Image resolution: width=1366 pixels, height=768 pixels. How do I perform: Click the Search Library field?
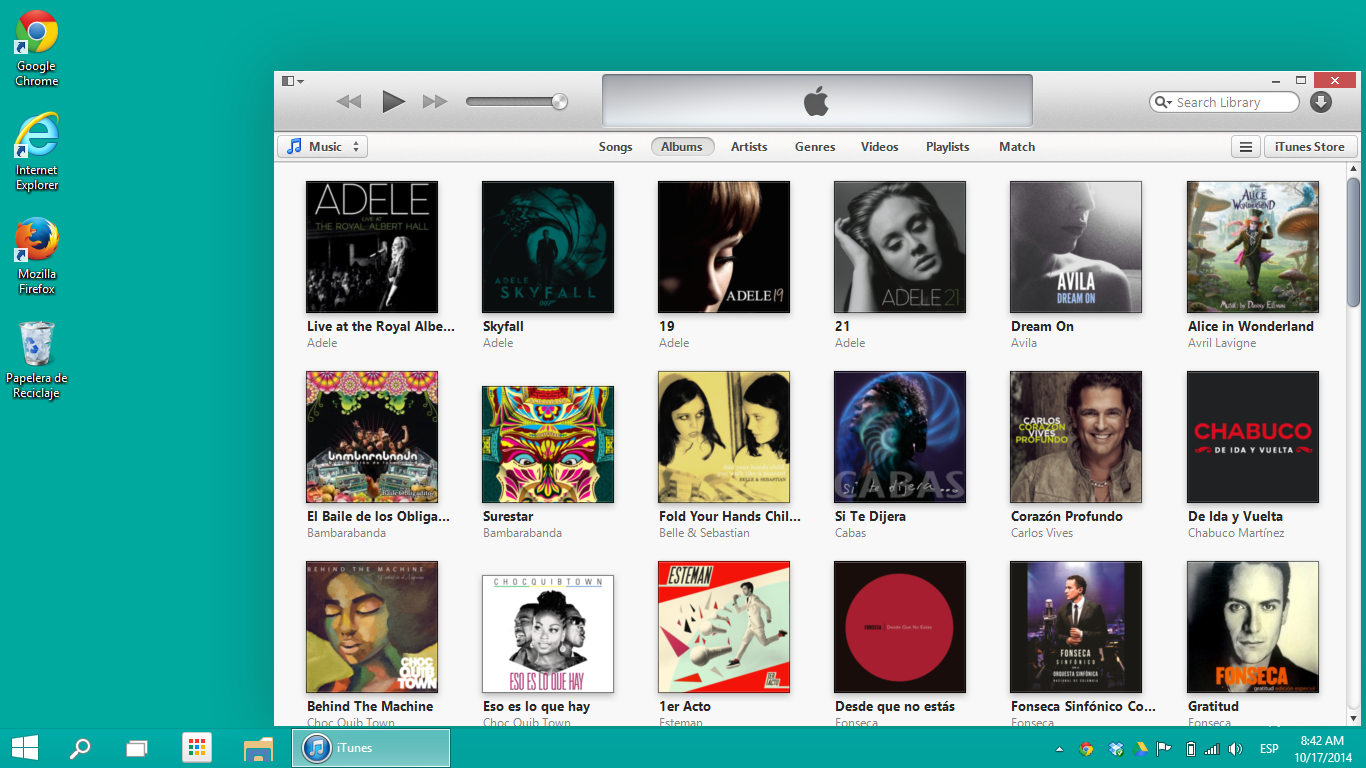[x=1224, y=102]
